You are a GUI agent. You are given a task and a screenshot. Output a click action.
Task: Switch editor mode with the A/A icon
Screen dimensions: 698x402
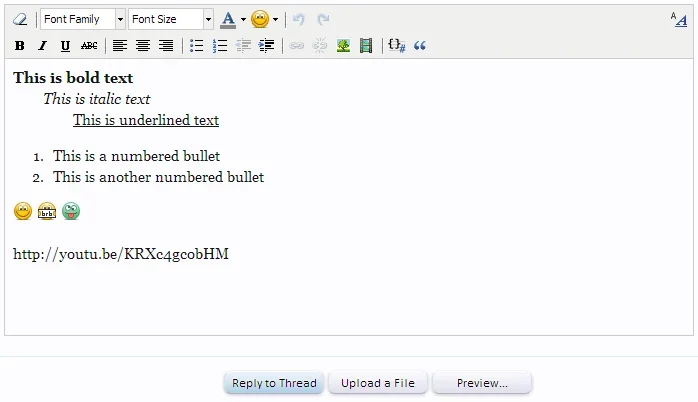coord(678,19)
